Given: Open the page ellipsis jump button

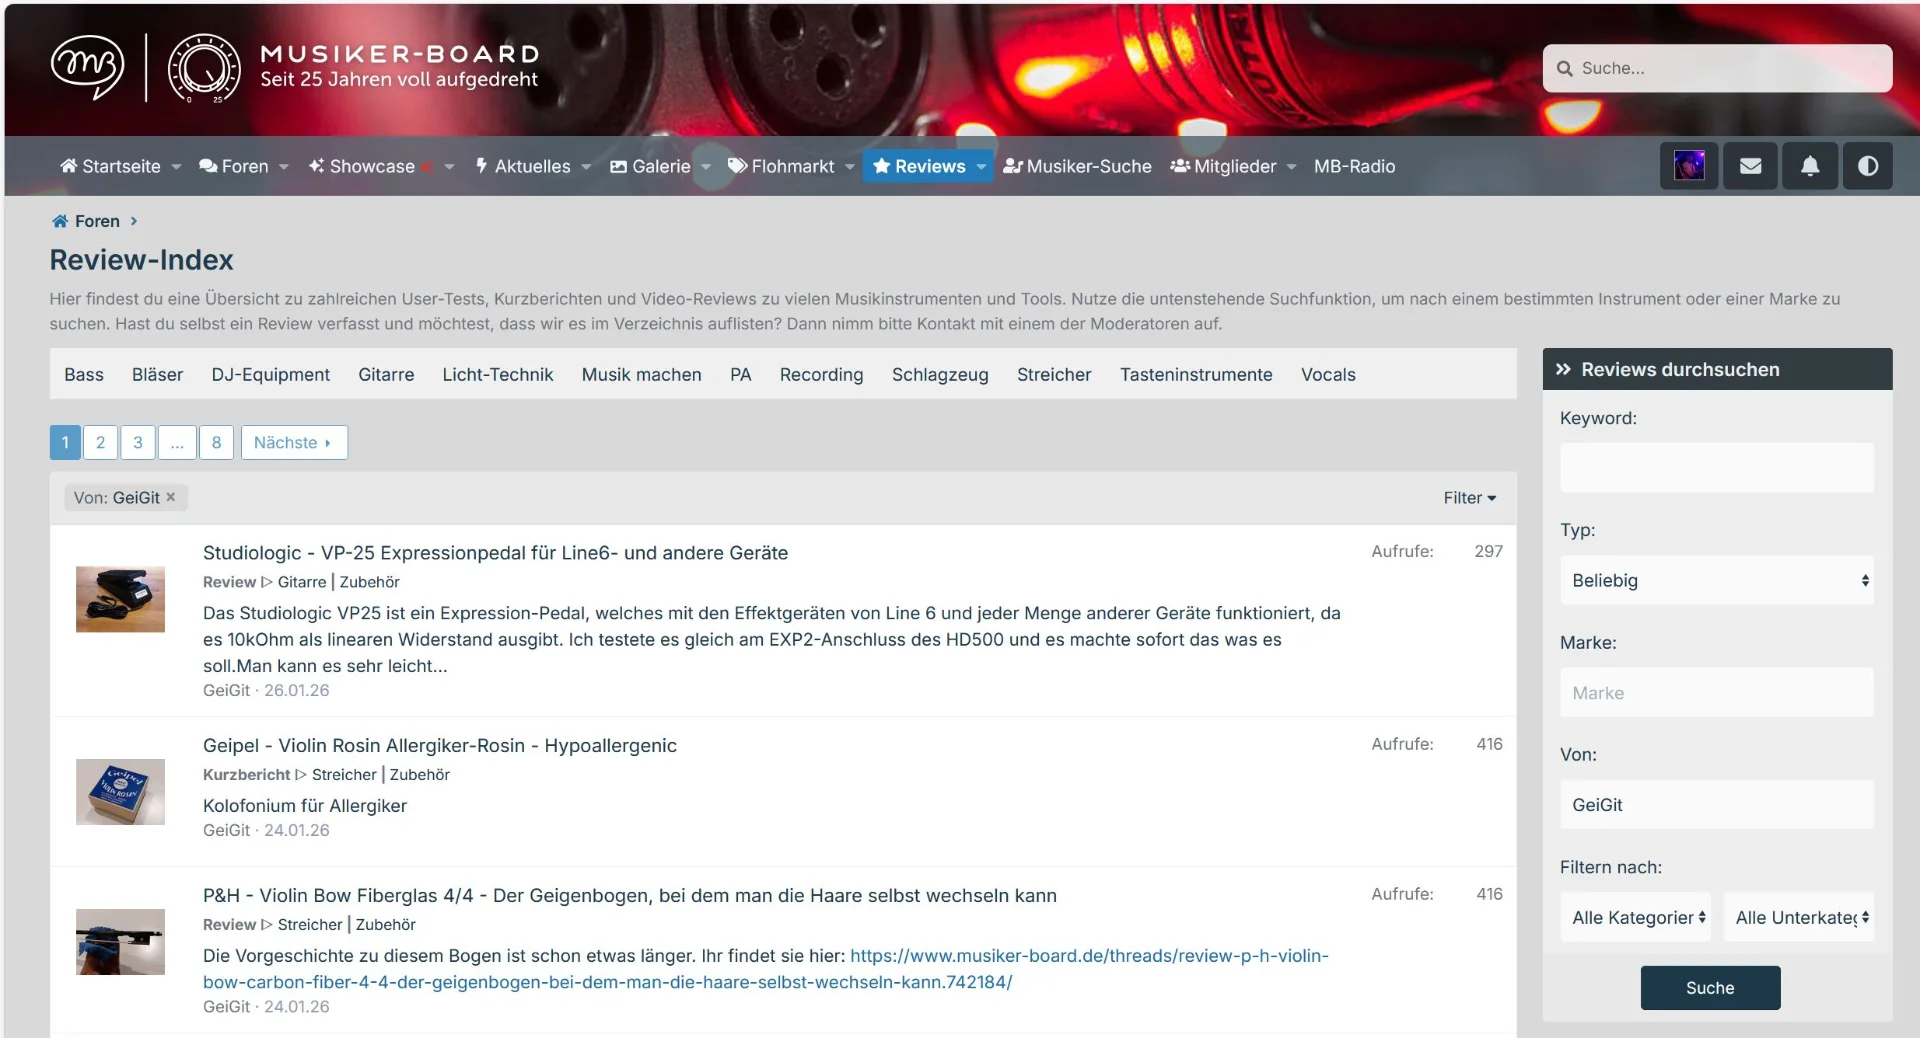Looking at the screenshot, I should 177,442.
